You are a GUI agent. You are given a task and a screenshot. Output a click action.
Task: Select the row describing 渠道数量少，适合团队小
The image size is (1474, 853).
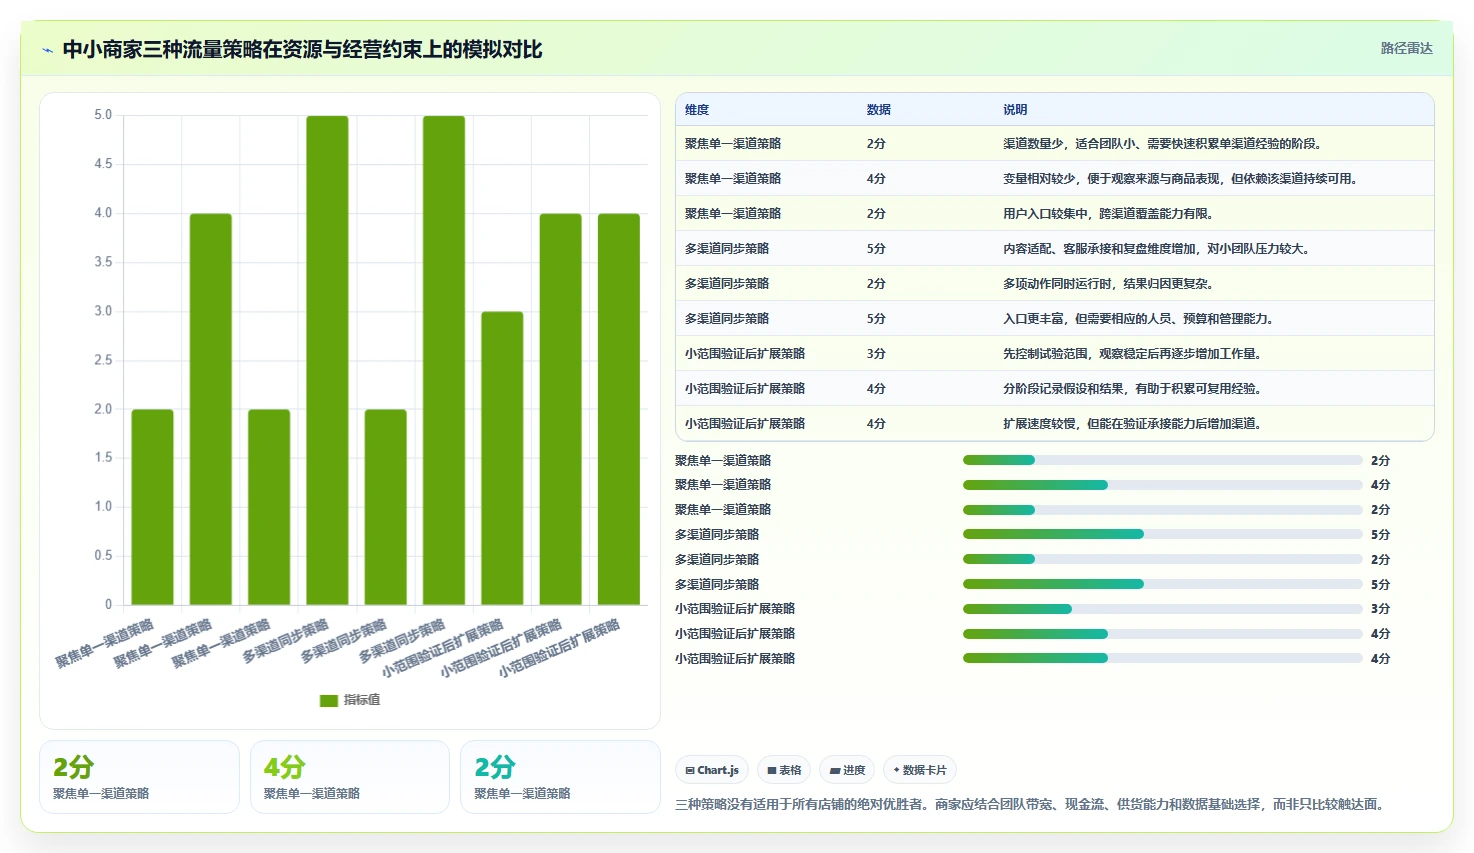click(x=1055, y=144)
